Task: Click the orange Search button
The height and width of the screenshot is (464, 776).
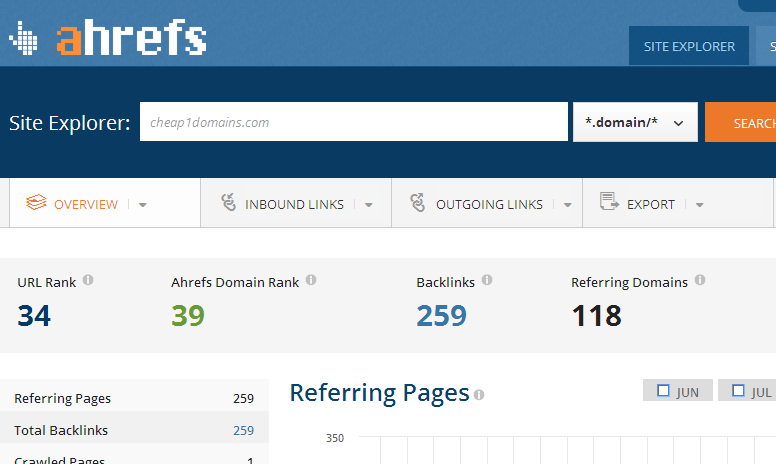Action: [740, 122]
